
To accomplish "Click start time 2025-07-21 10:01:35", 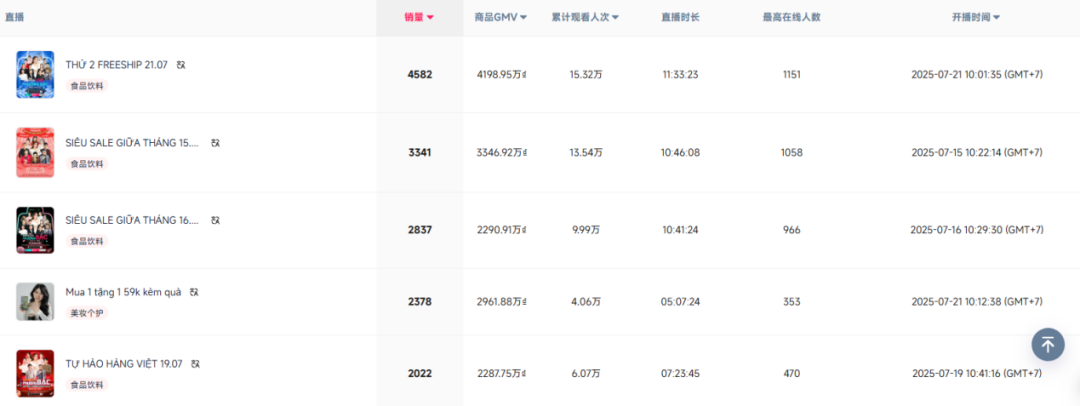I will (977, 74).
